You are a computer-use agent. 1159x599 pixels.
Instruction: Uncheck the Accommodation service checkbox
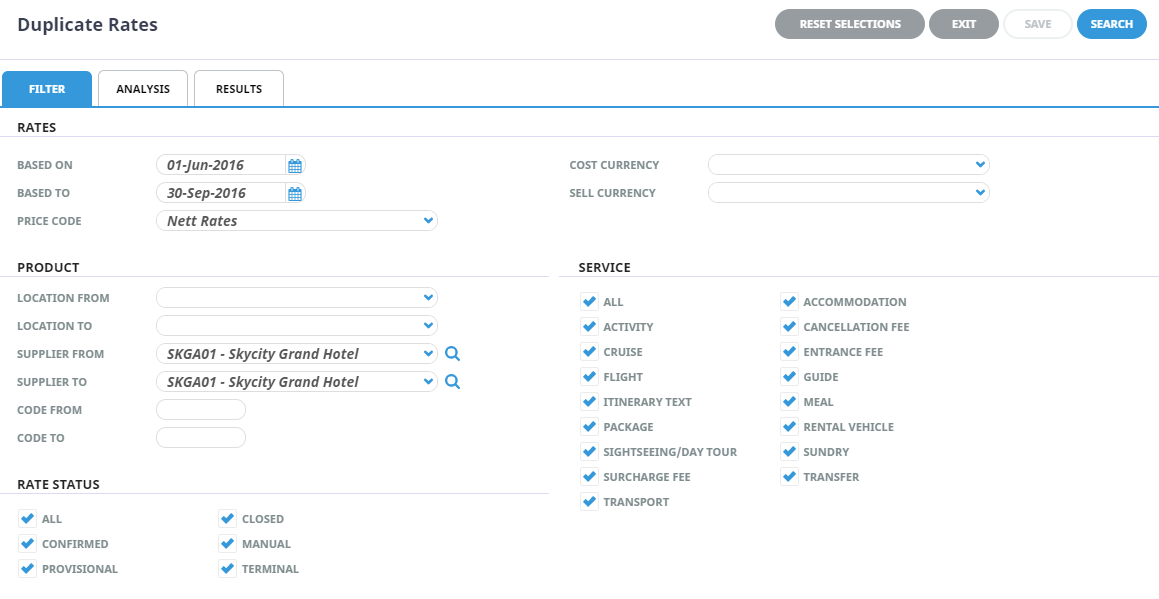pos(789,302)
